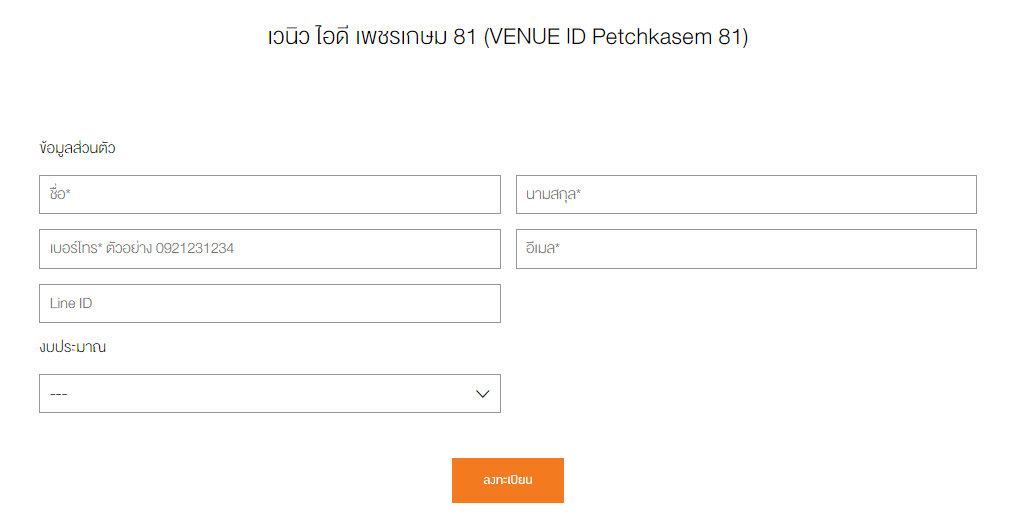Click the งบประมาณ label above the dropdown

coord(73,347)
